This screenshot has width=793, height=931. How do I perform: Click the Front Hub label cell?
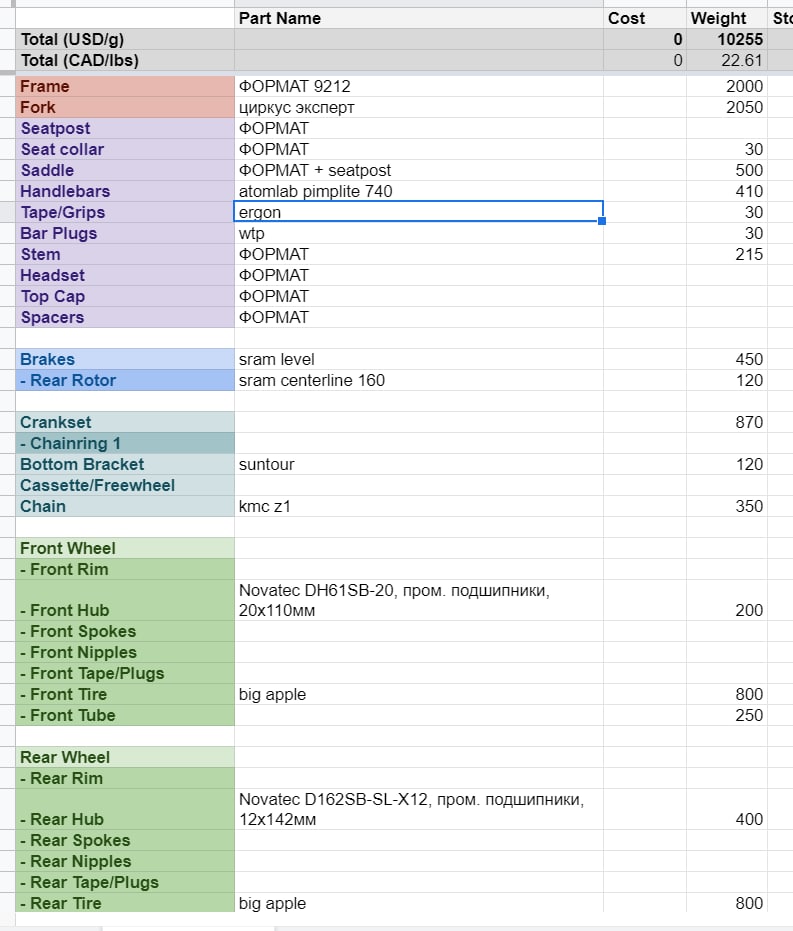[125, 600]
